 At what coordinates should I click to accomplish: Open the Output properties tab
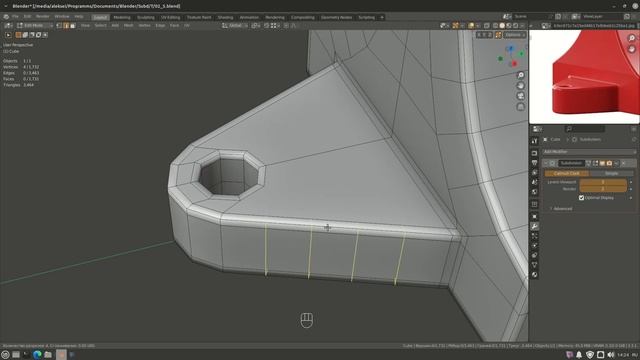coord(534,162)
